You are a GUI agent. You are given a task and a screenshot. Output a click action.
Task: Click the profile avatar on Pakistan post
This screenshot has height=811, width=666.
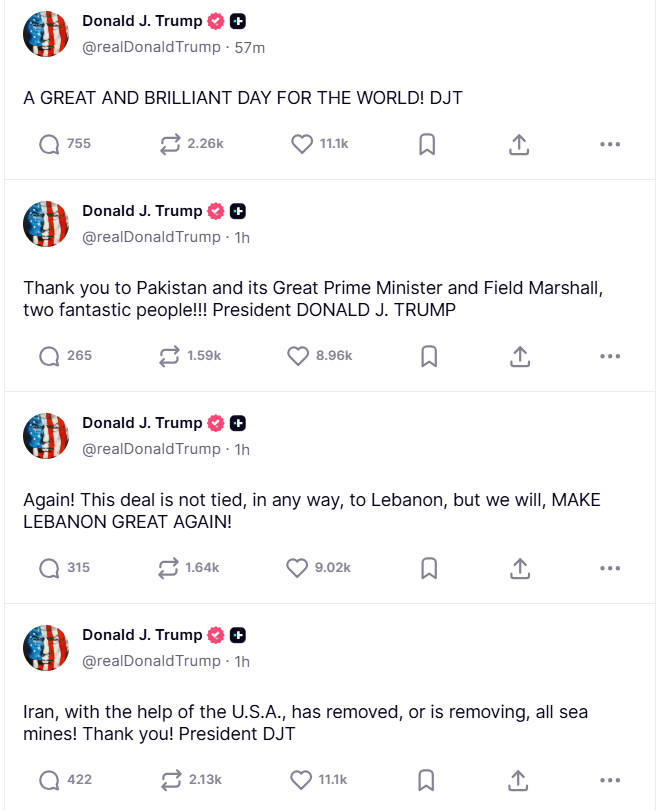[46, 224]
